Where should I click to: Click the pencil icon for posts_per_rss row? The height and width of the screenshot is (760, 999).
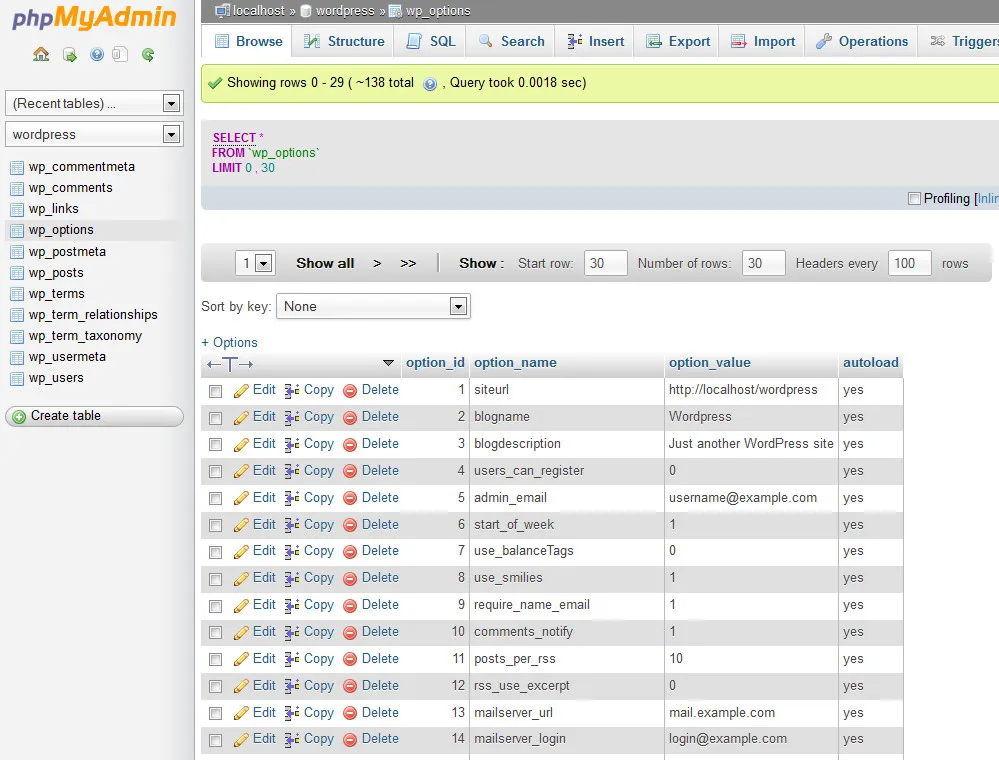(241, 659)
